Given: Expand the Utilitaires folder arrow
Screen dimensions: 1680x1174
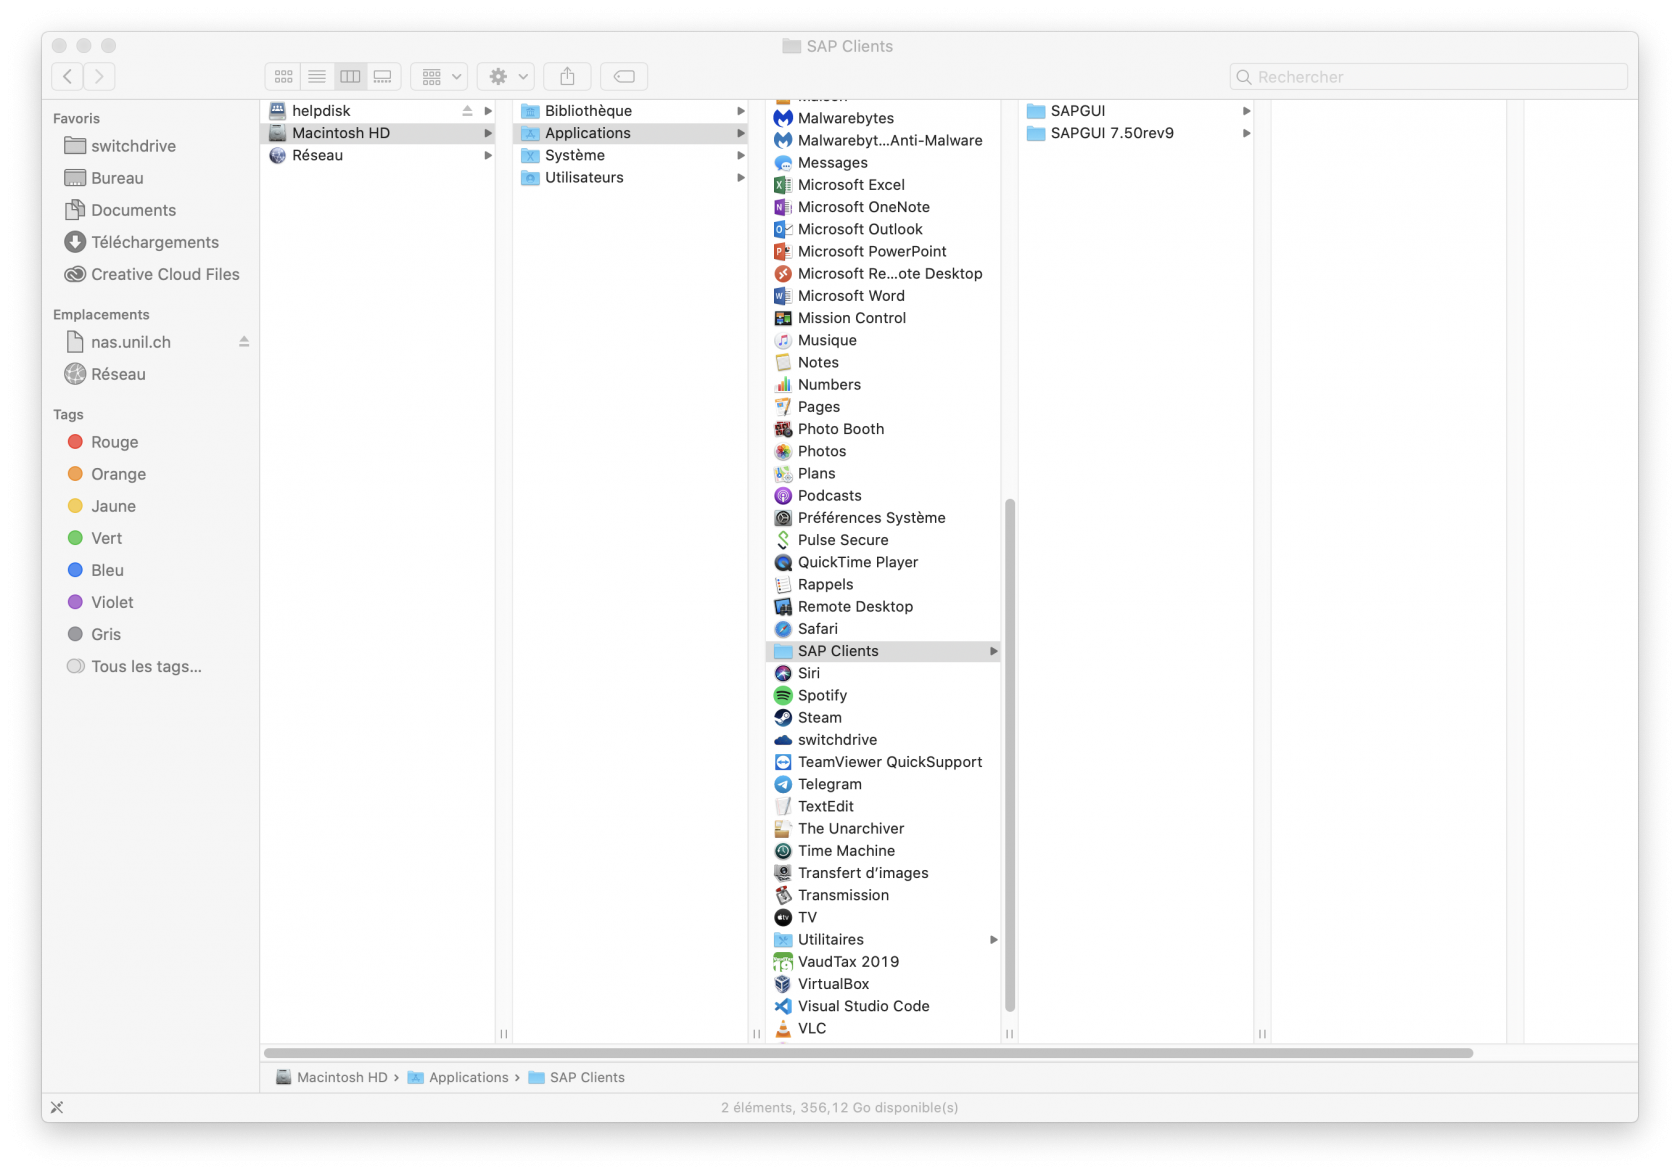Looking at the screenshot, I should point(993,940).
